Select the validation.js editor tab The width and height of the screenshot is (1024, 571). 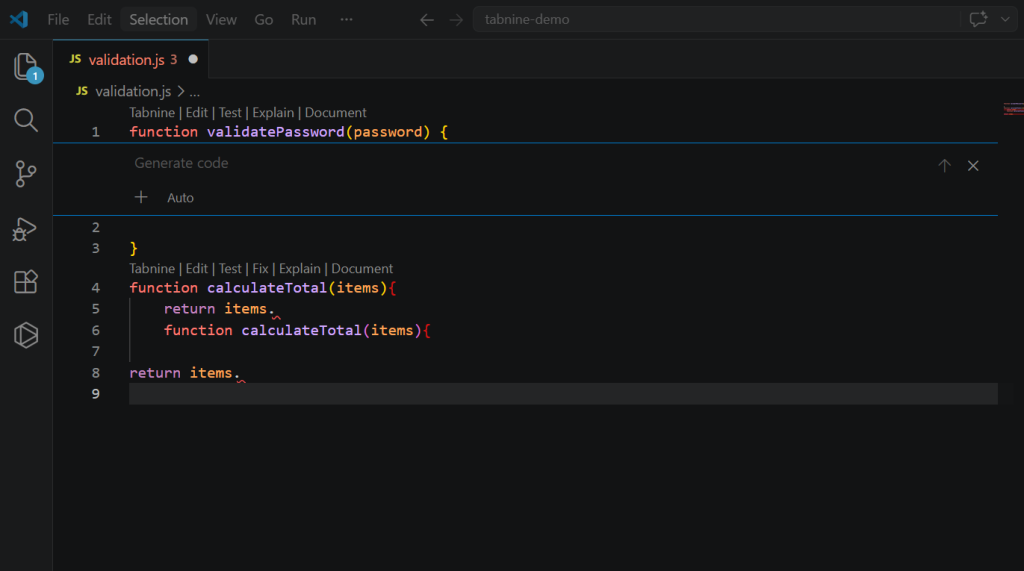pos(131,59)
